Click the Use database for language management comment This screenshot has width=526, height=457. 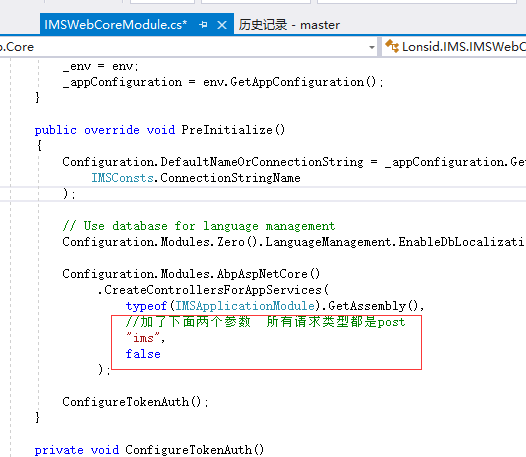199,226
